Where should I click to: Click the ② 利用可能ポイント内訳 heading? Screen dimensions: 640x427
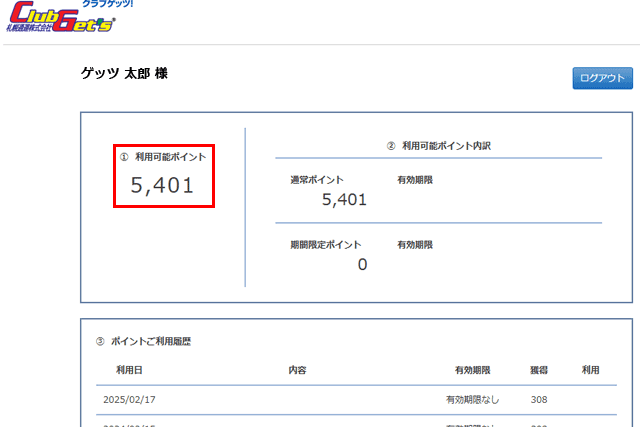tap(438, 146)
